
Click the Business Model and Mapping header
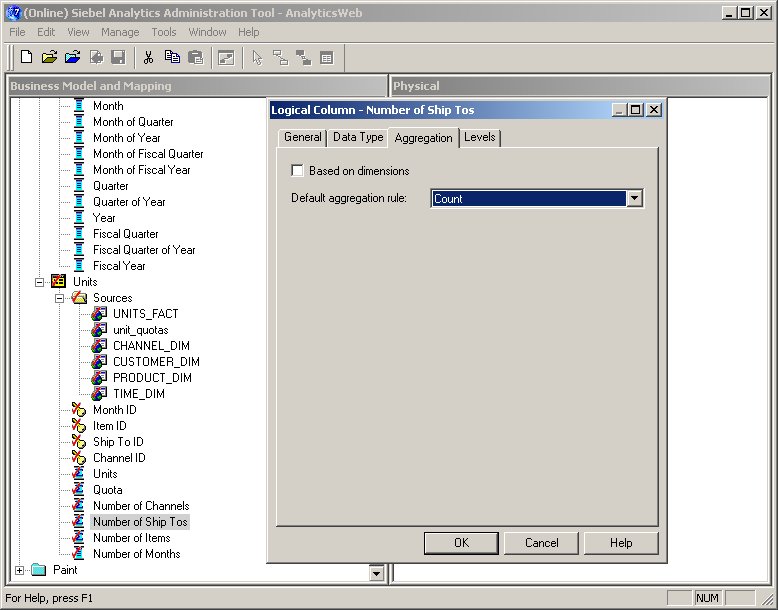point(197,86)
